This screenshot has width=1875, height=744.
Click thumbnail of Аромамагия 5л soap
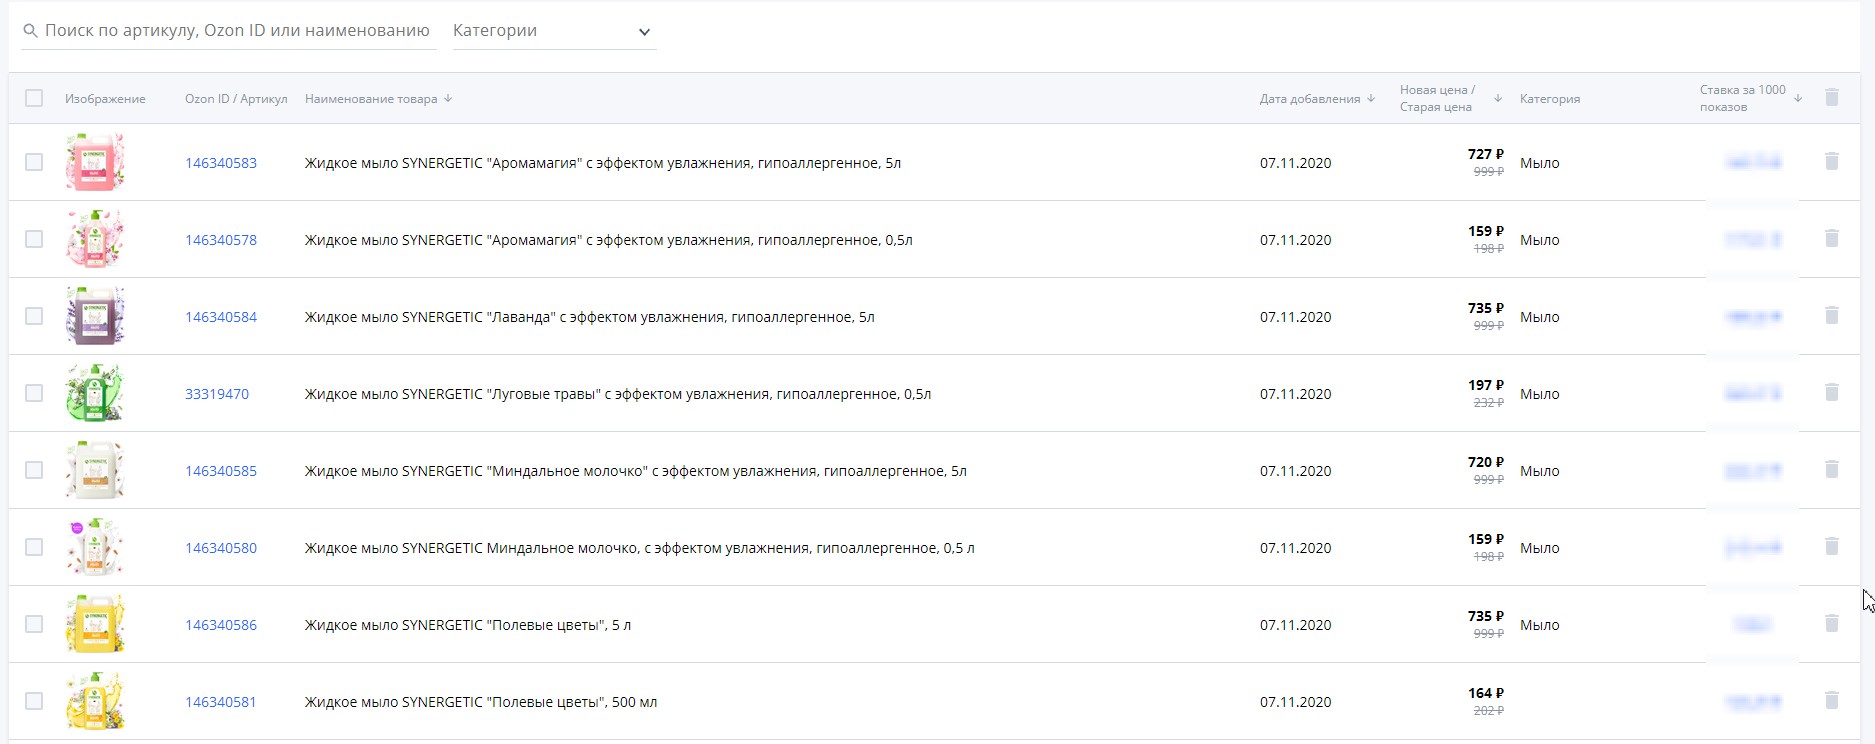click(95, 162)
